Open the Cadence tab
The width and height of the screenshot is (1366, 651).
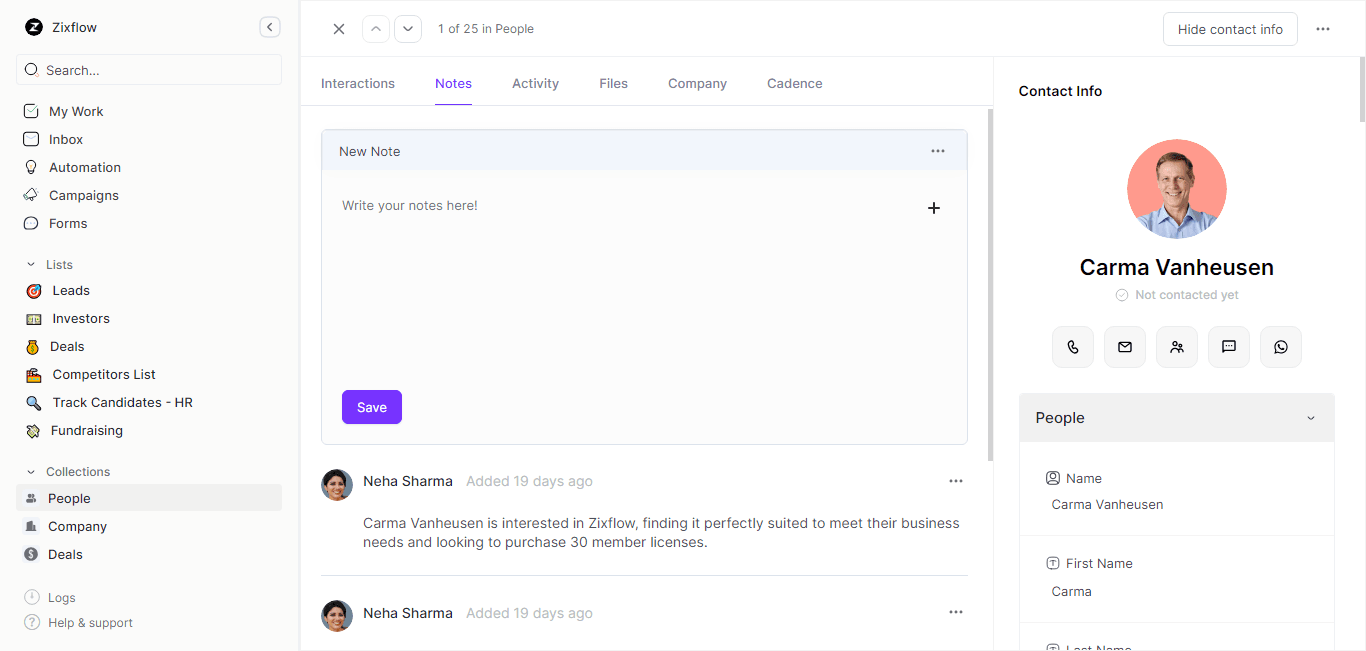pyautogui.click(x=794, y=83)
